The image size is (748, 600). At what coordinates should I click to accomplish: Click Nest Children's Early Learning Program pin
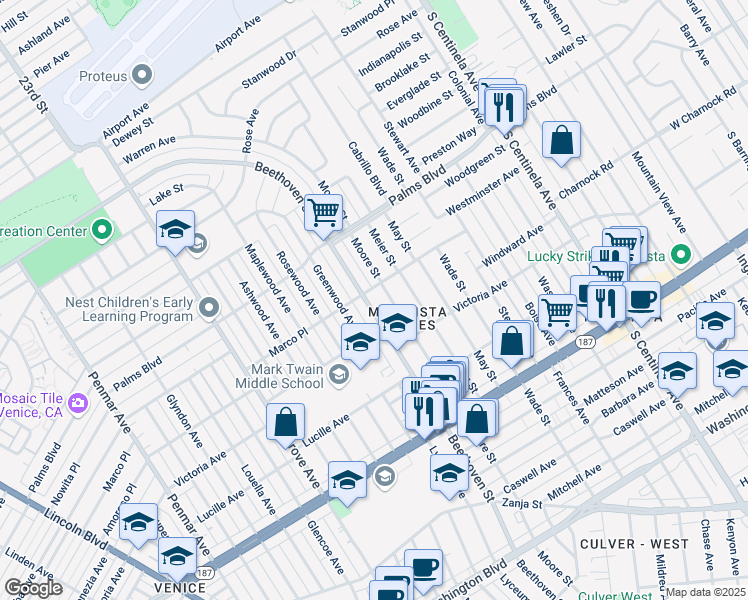(x=208, y=309)
